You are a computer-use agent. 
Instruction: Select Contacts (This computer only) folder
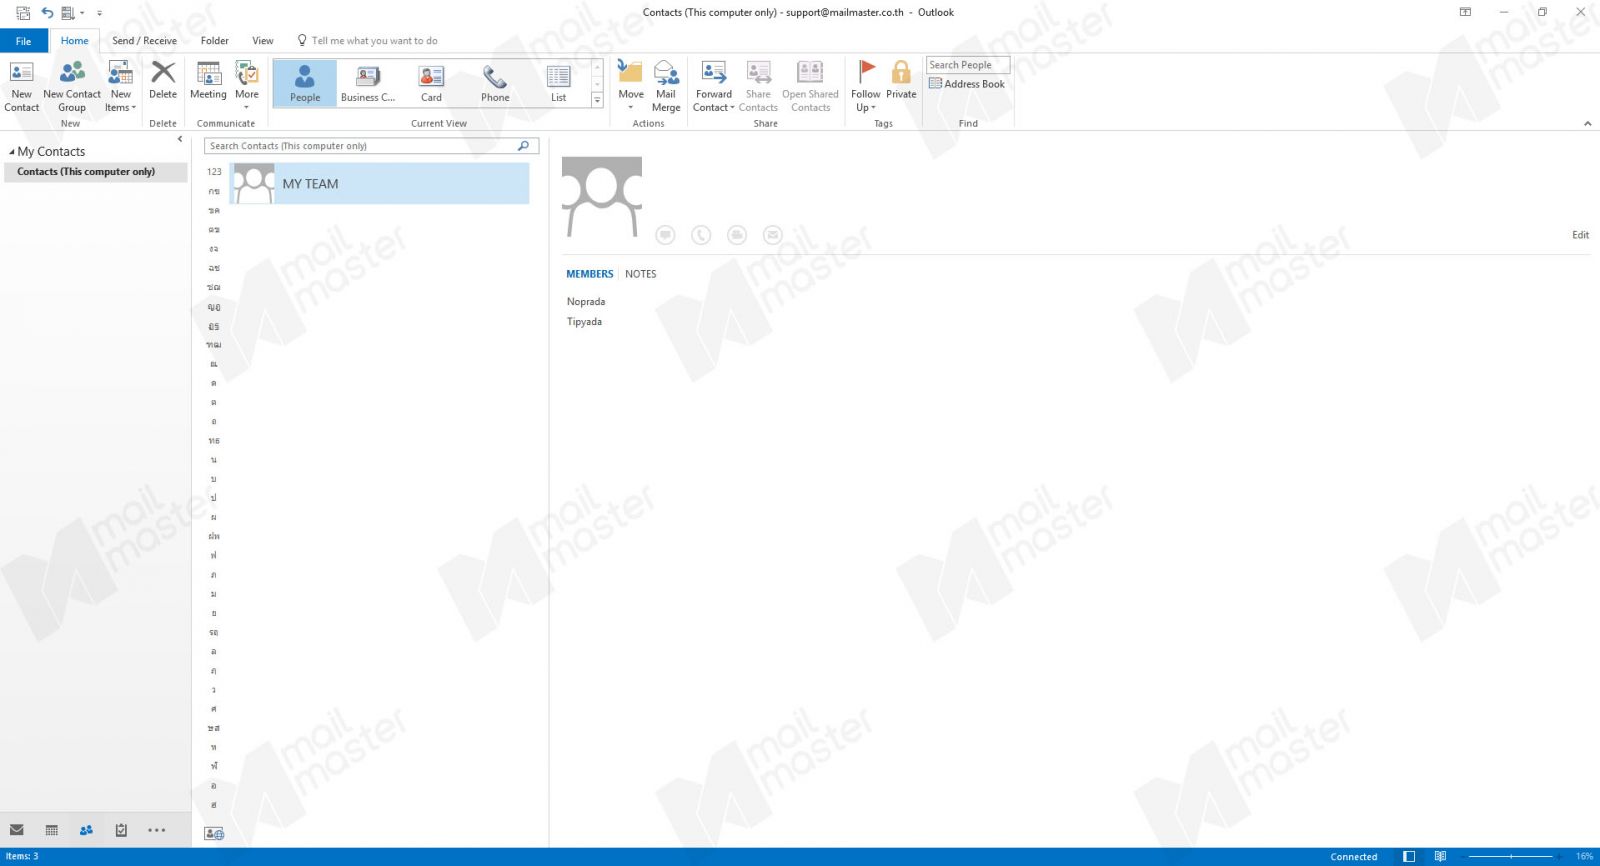coord(94,172)
